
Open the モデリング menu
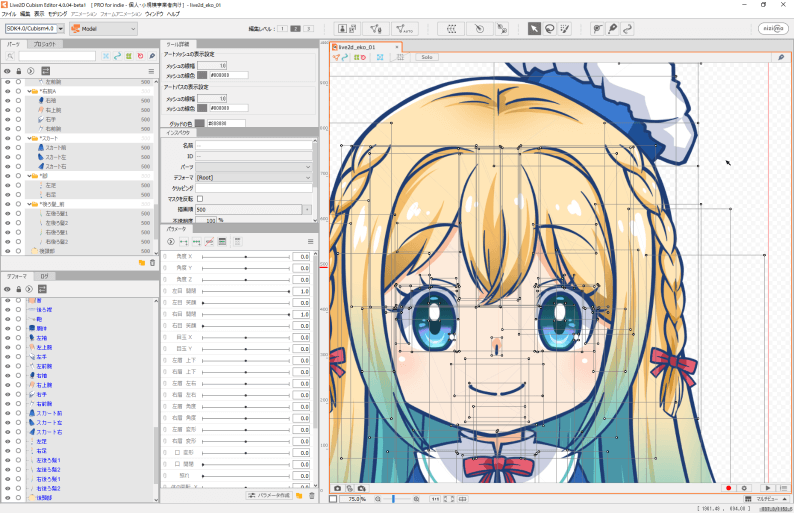57,14
